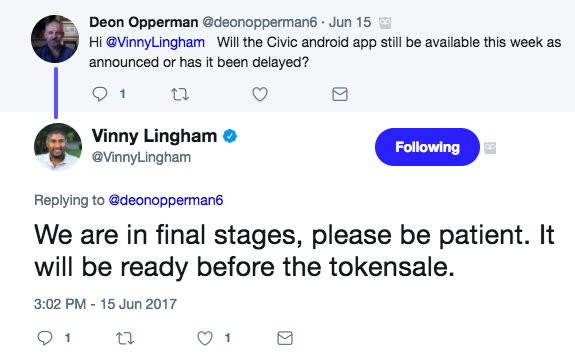Image resolution: width=575 pixels, height=363 pixels.
Task: Retweet Vinny Lingham's reply
Action: (x=125, y=338)
